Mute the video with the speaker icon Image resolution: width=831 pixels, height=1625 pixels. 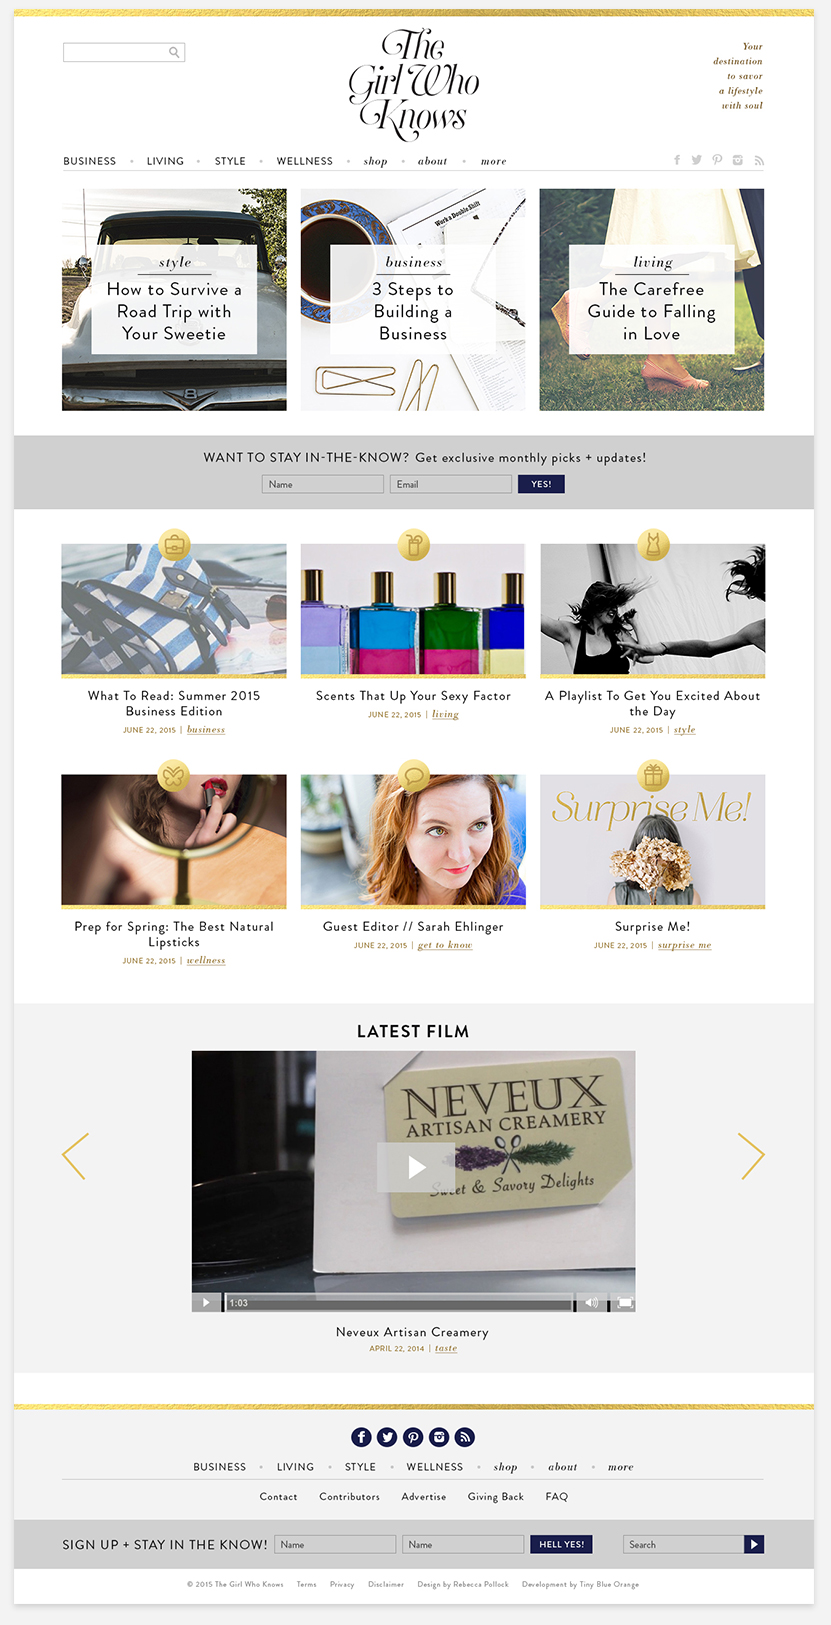click(591, 1303)
